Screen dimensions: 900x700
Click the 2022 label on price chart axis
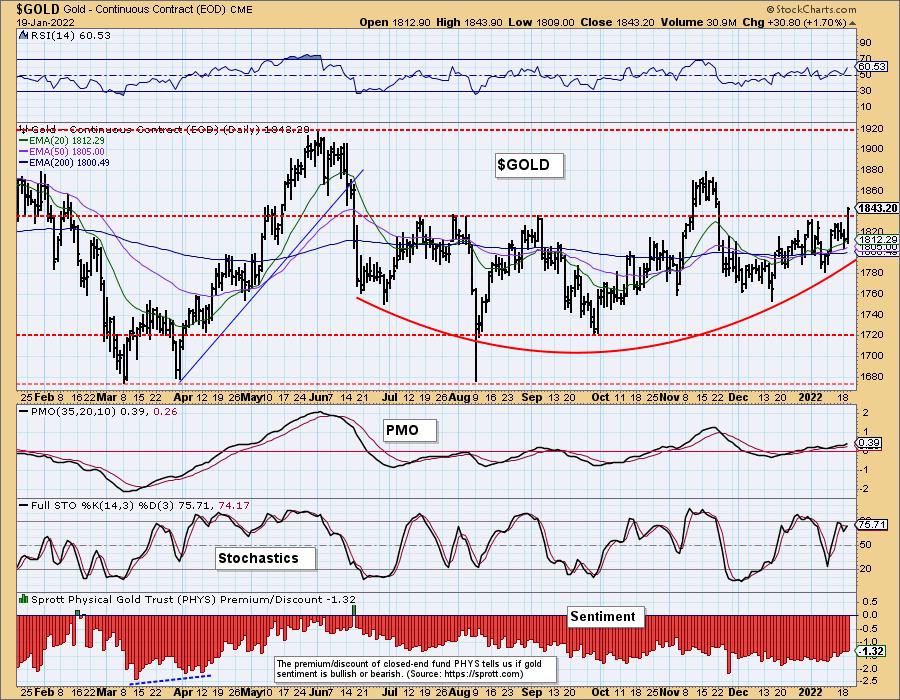click(x=810, y=397)
